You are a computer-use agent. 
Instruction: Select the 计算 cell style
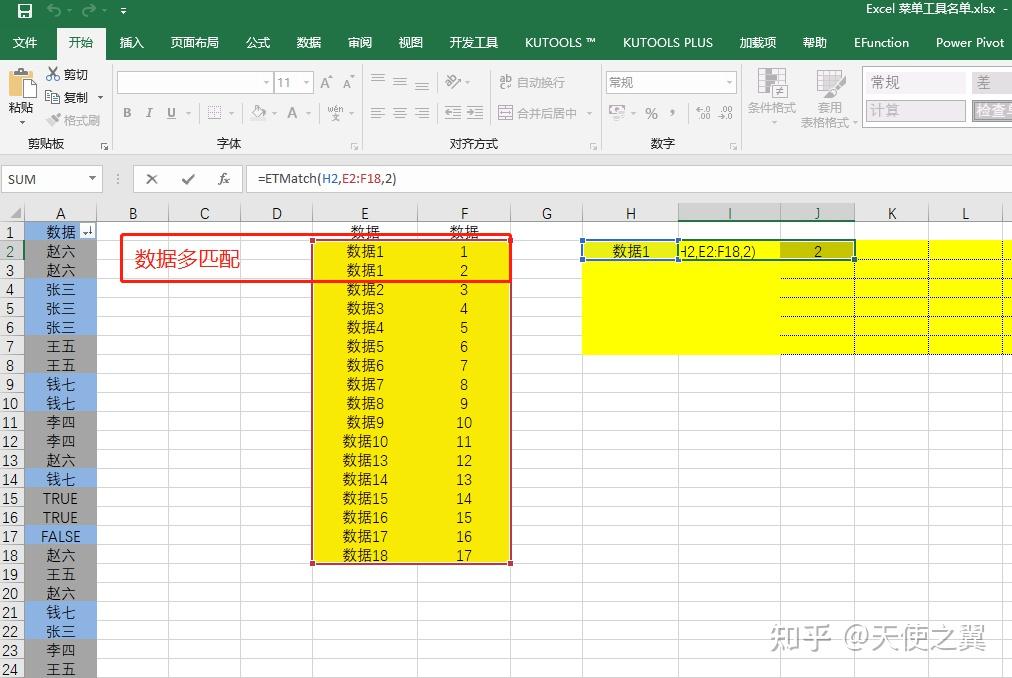click(915, 110)
